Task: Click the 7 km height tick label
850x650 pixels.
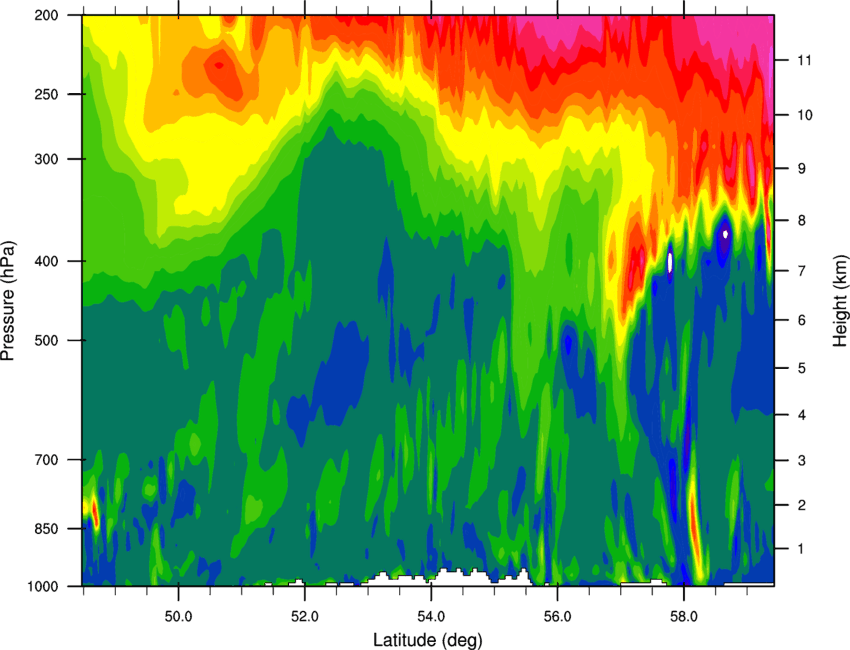Action: tap(802, 271)
